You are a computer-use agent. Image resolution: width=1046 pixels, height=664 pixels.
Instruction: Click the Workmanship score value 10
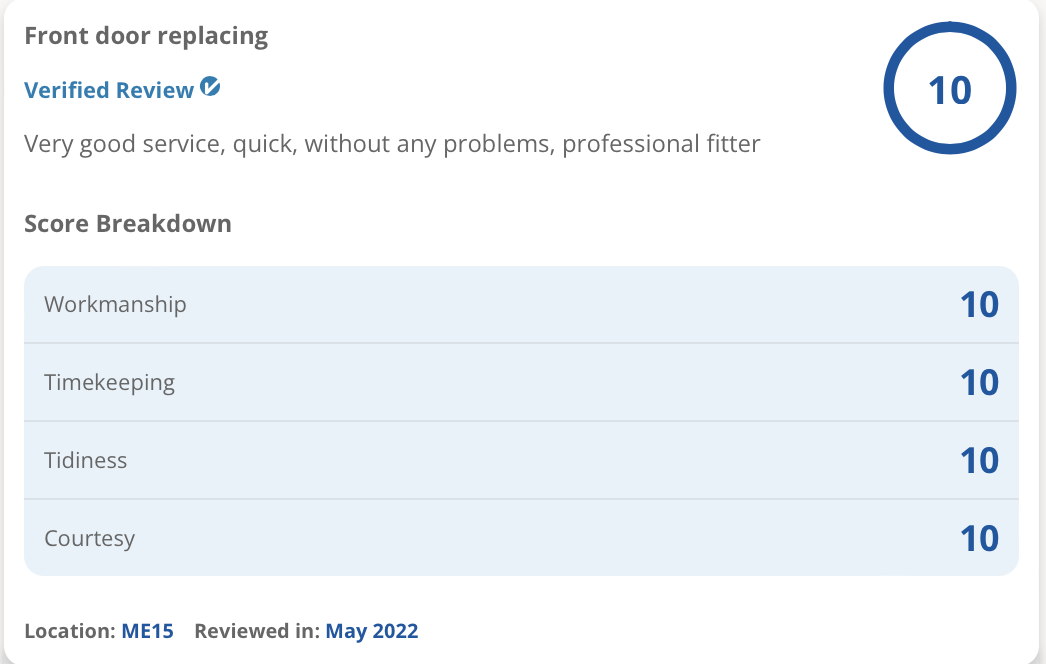coord(979,305)
